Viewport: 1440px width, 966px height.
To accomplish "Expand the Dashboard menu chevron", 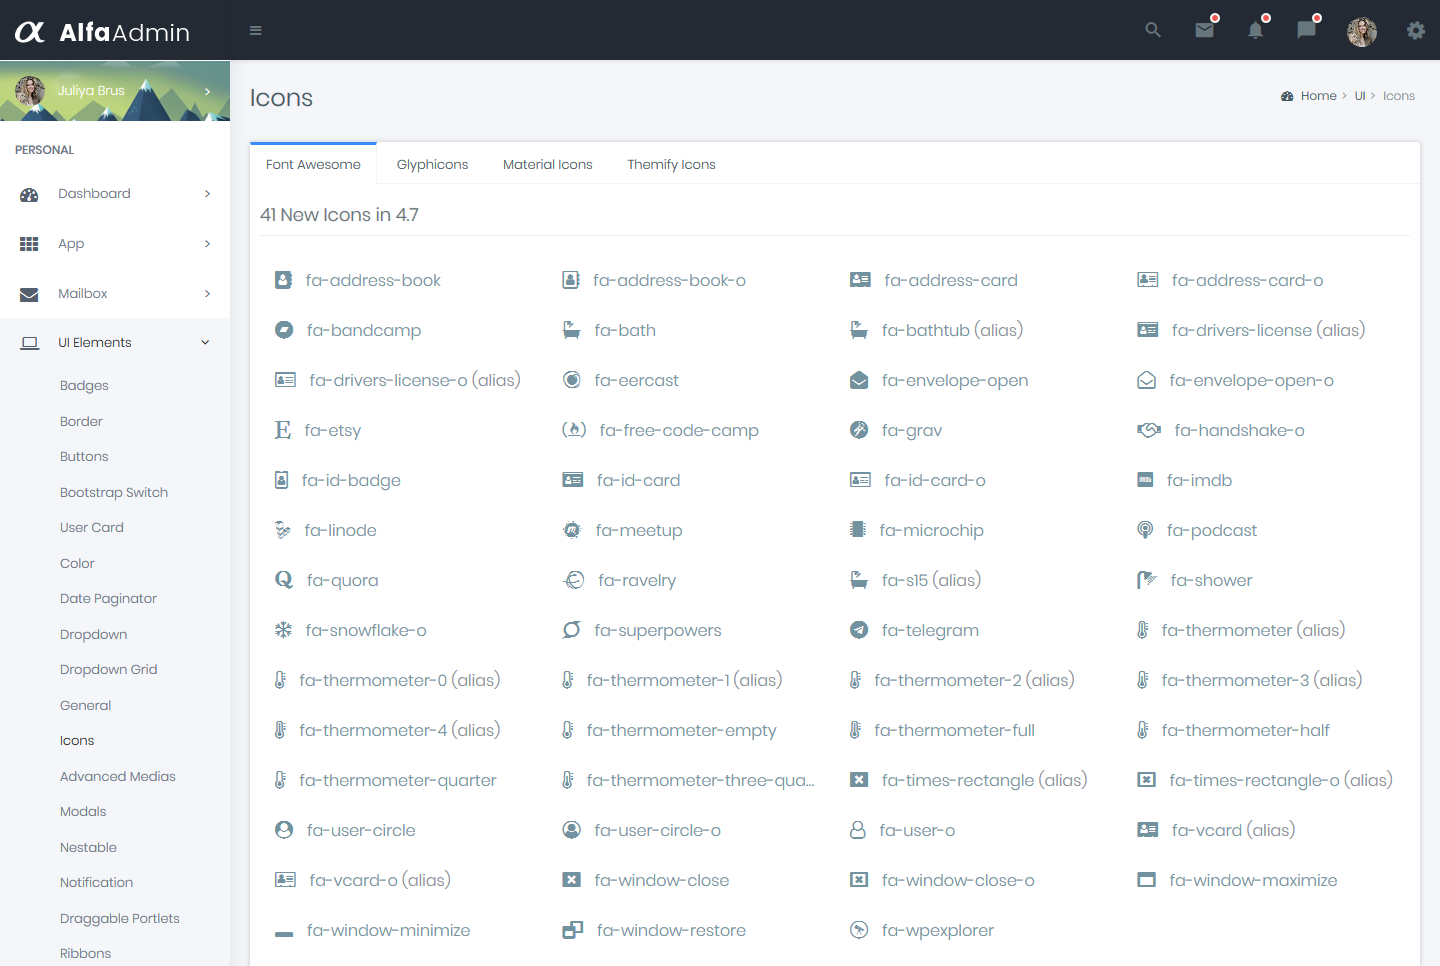I will (207, 194).
